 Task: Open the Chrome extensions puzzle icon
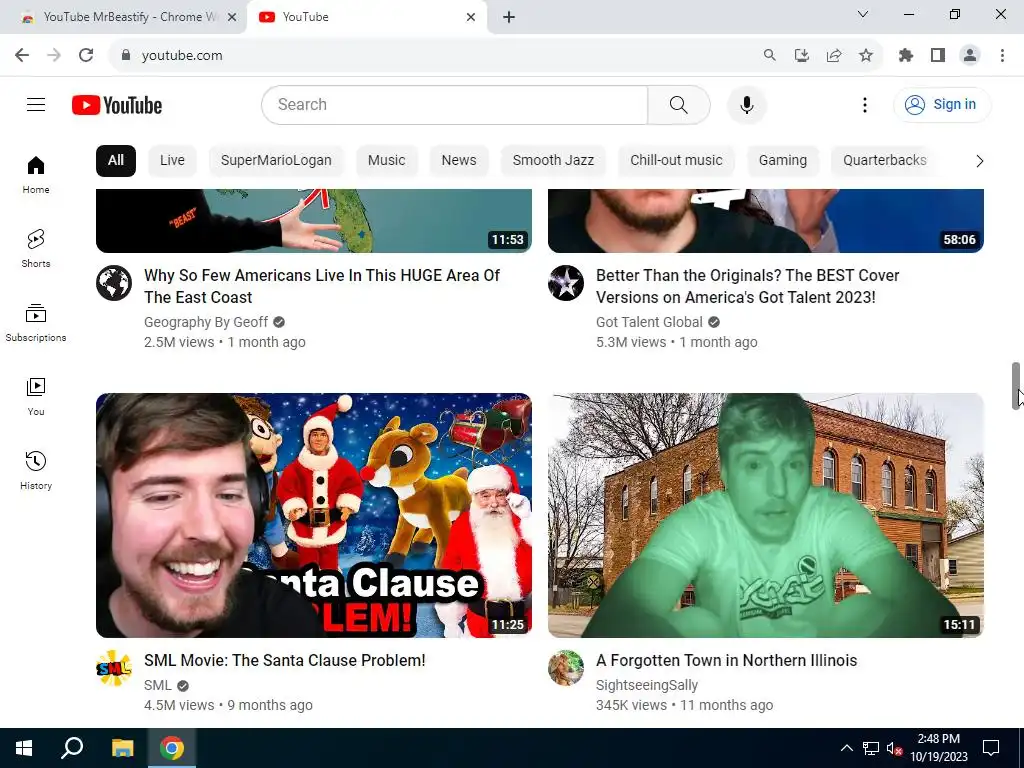pyautogui.click(x=906, y=55)
